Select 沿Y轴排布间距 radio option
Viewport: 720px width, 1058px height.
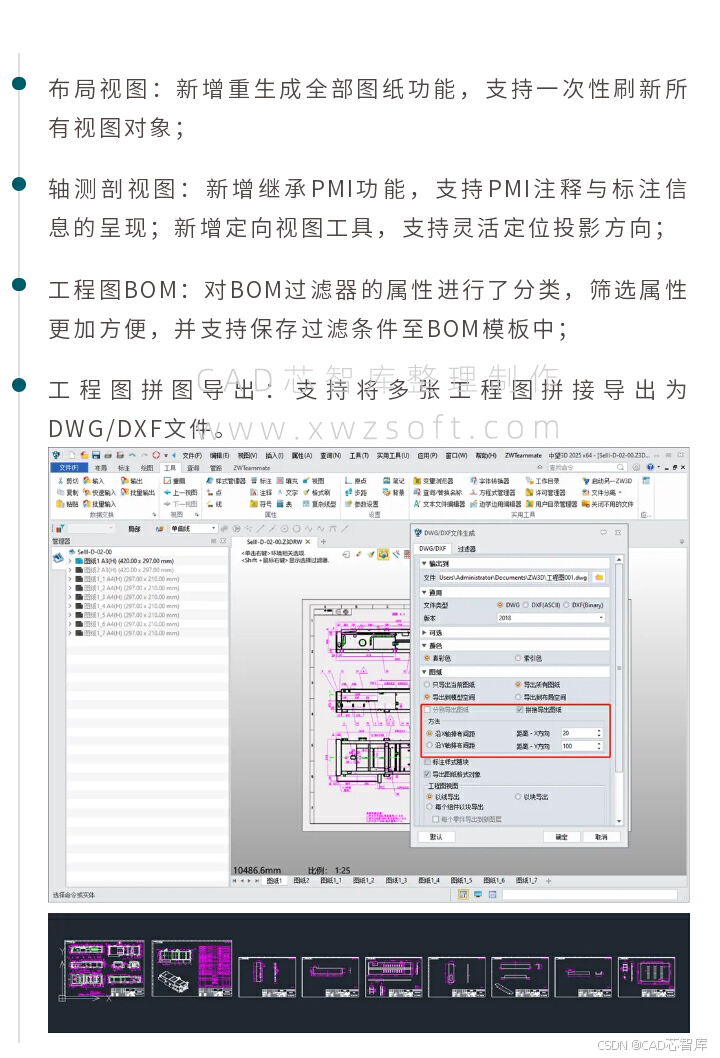(429, 746)
